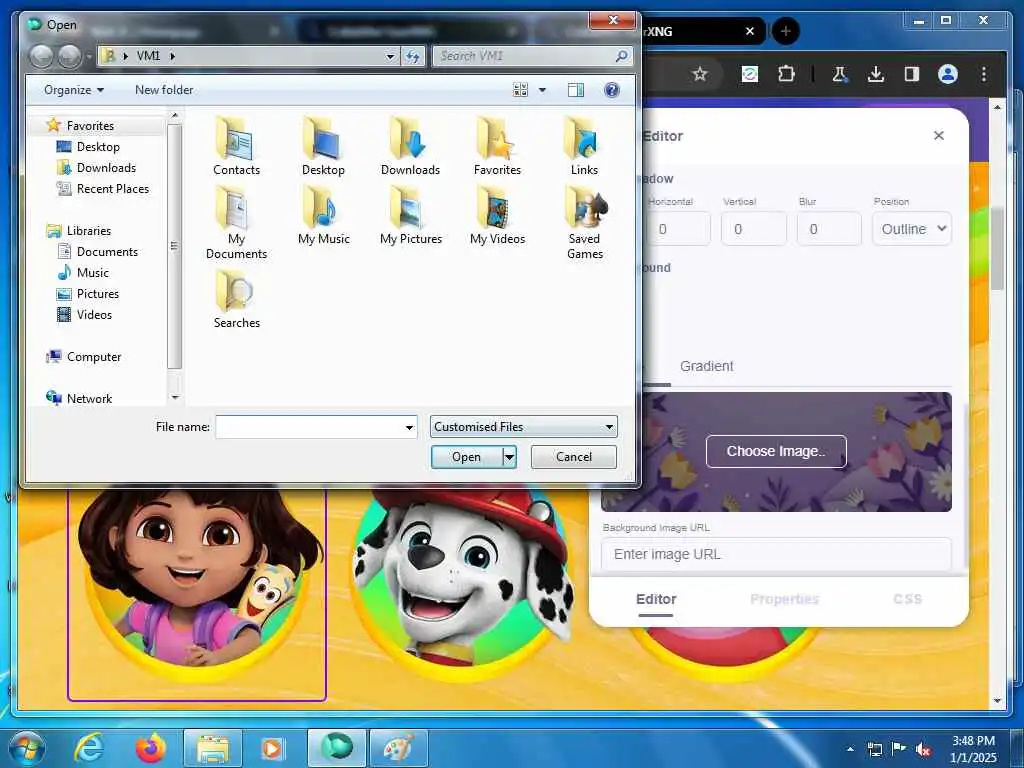Select Documents under Libraries
Image resolution: width=1024 pixels, height=768 pixels.
pyautogui.click(x=107, y=252)
